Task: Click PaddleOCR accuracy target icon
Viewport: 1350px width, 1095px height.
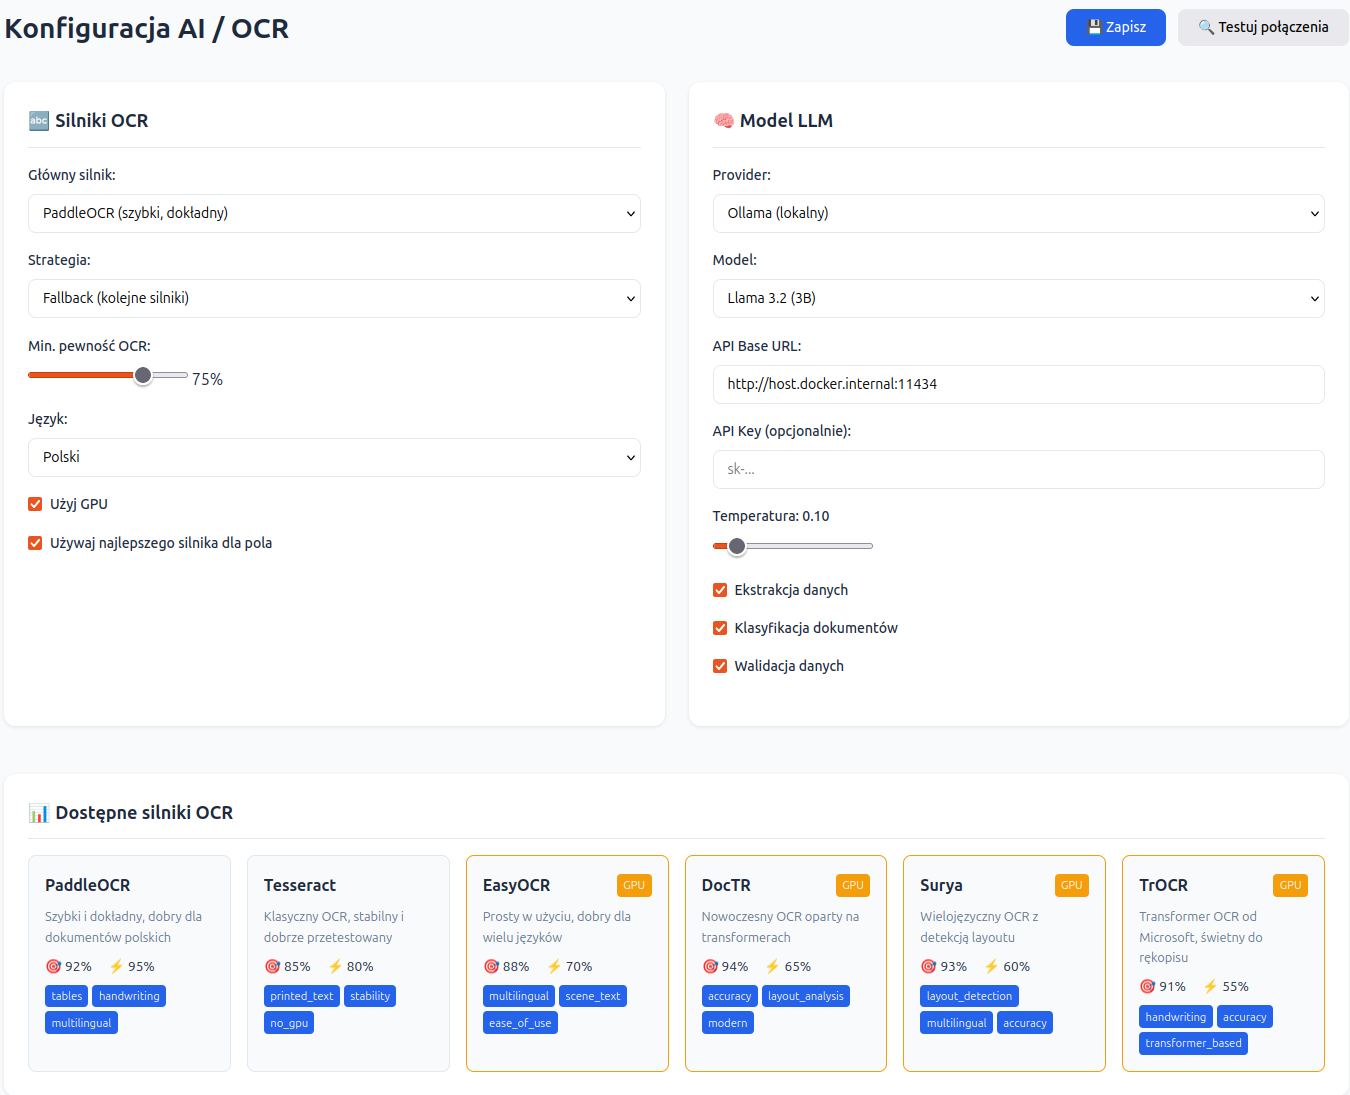Action: pyautogui.click(x=54, y=966)
